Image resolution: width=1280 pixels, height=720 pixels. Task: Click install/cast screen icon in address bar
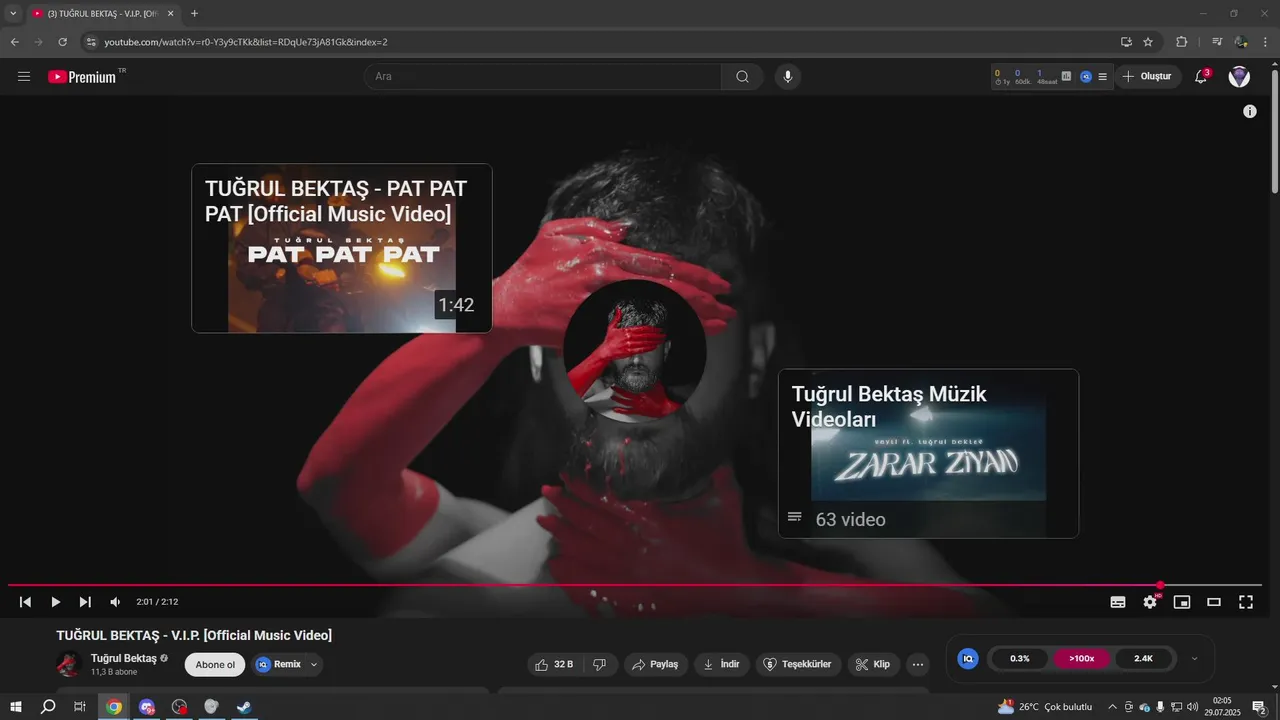(x=1127, y=42)
